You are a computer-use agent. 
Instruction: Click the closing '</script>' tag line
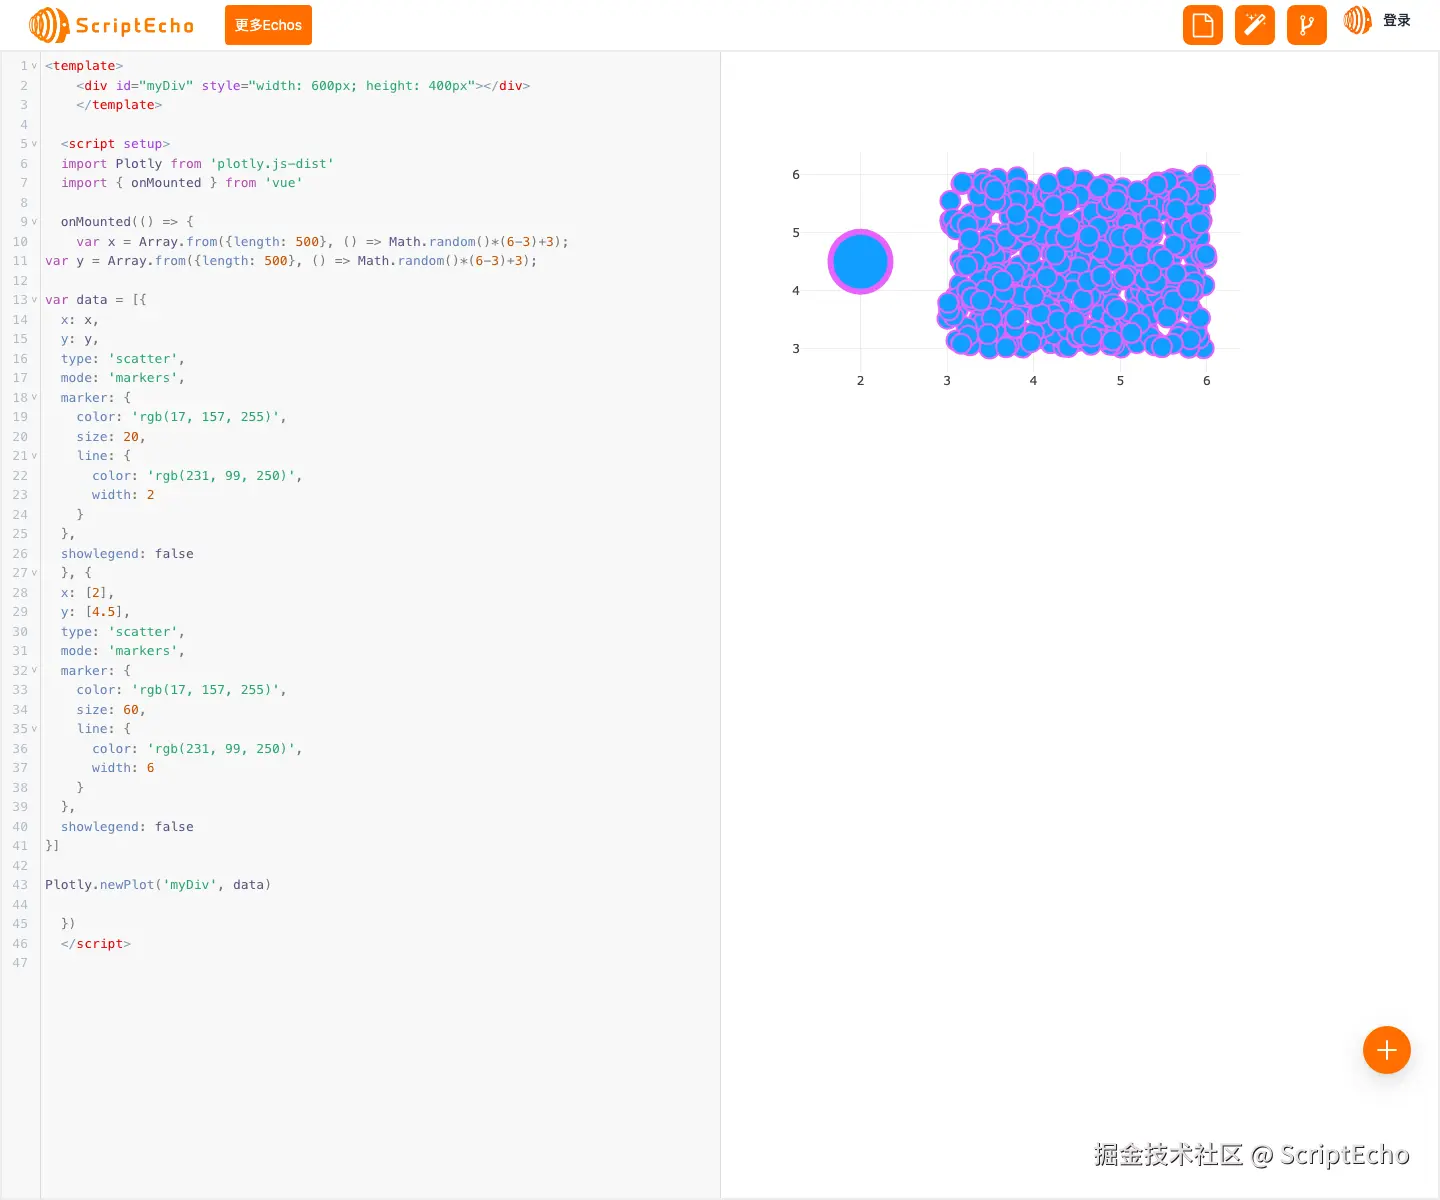96,944
